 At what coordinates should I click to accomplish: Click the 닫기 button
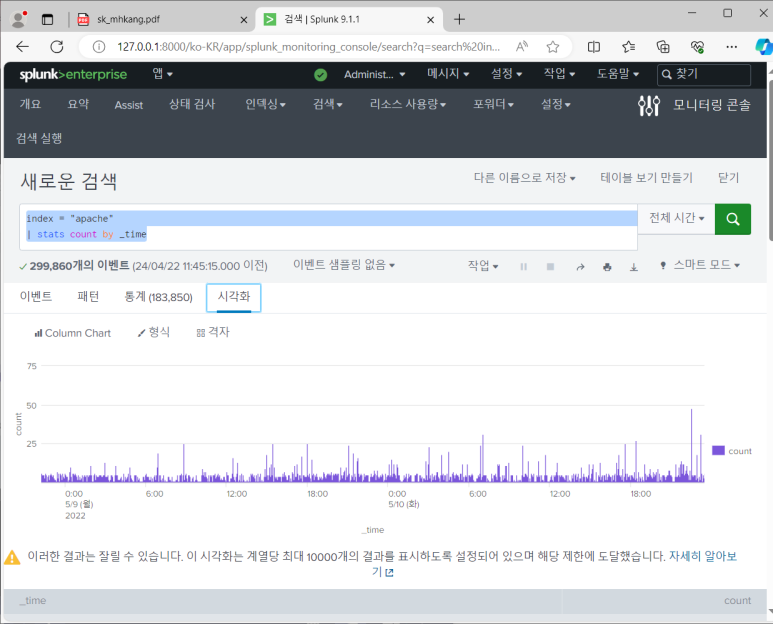coord(728,178)
